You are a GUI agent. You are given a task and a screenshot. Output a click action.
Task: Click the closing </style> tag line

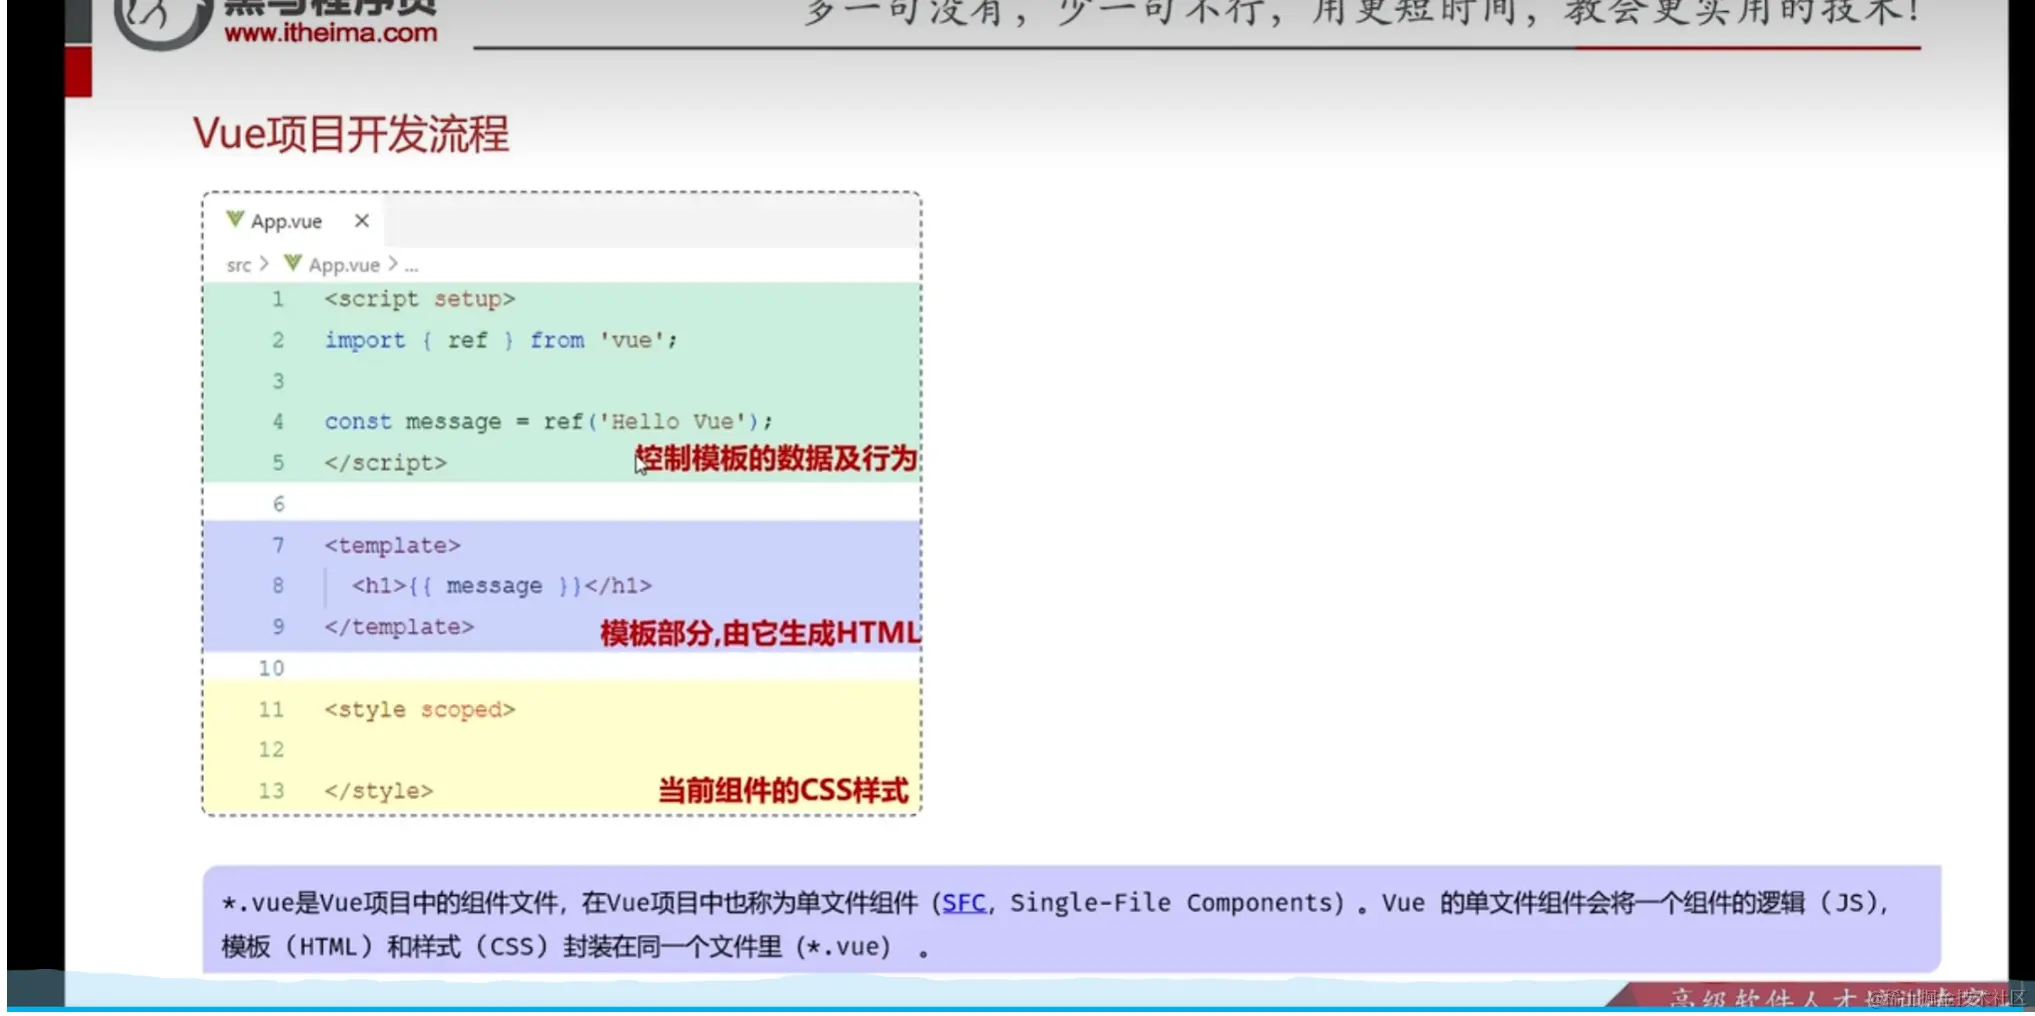pyautogui.click(x=379, y=791)
